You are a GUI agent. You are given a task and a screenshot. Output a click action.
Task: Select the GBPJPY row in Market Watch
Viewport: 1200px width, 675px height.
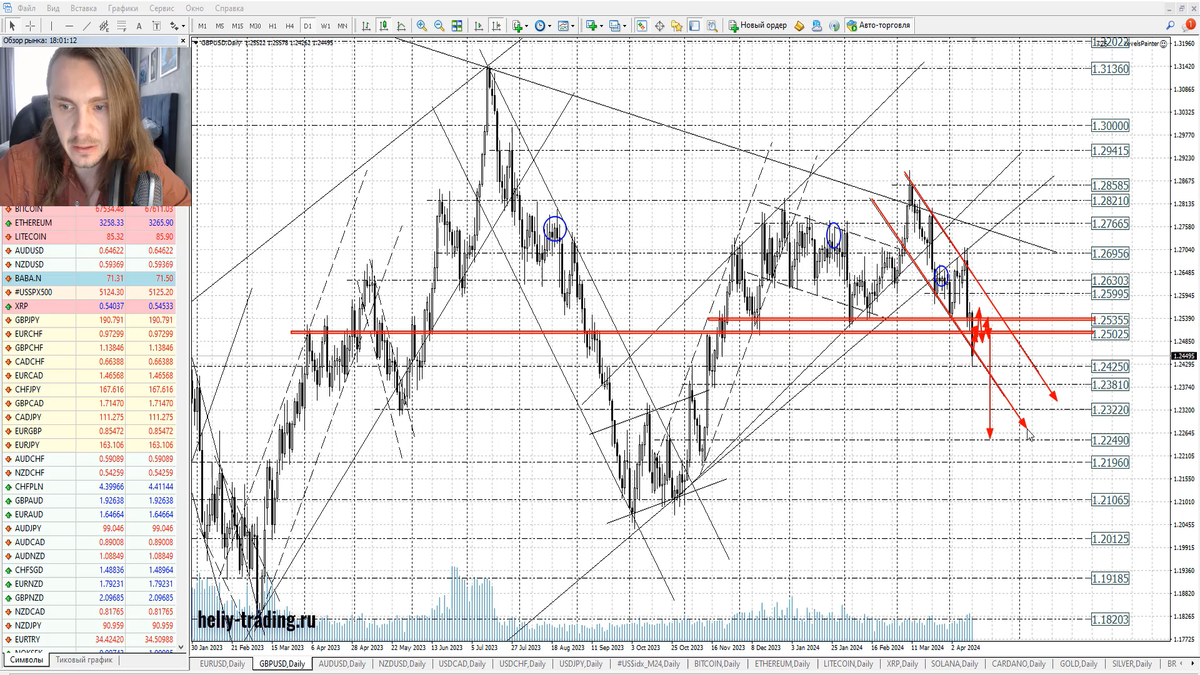89,320
